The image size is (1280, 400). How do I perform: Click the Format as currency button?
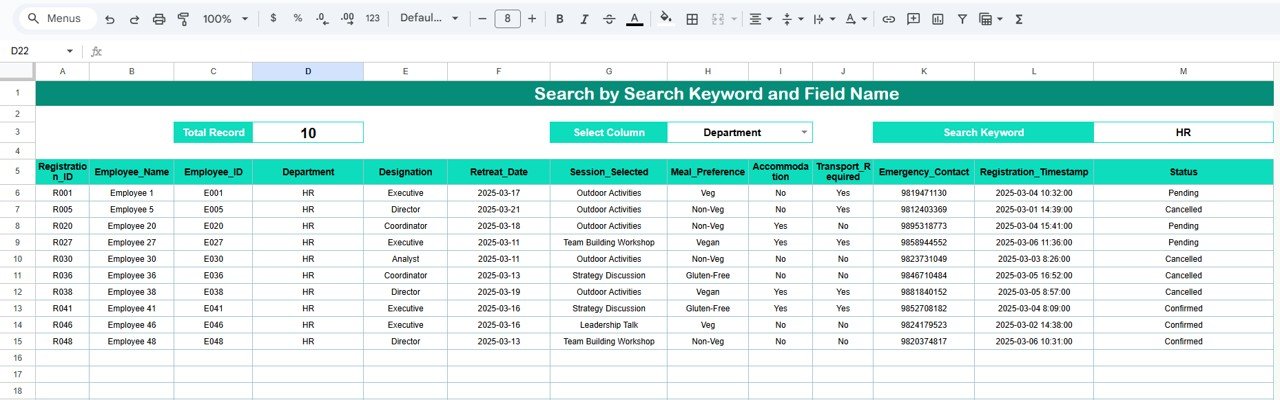tap(273, 19)
